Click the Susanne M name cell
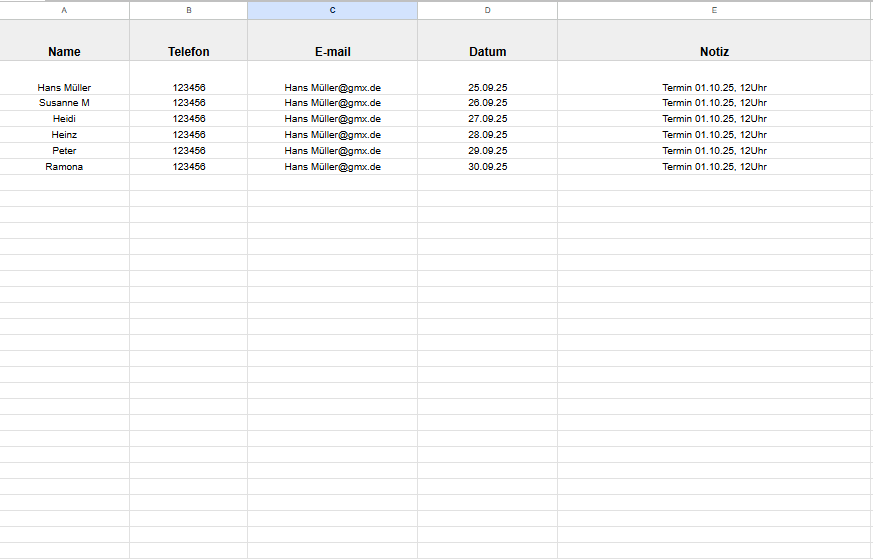Image resolution: width=873 pixels, height=559 pixels. point(64,102)
